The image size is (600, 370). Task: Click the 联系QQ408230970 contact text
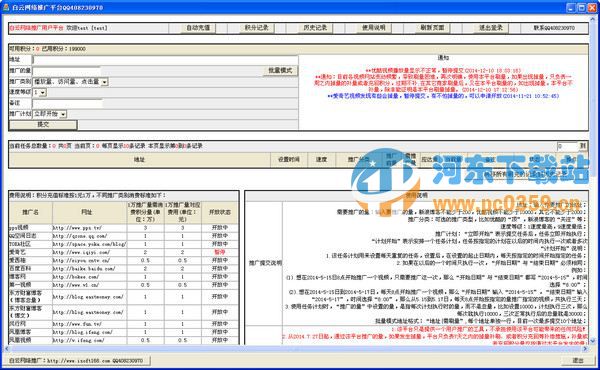pyautogui.click(x=554, y=28)
